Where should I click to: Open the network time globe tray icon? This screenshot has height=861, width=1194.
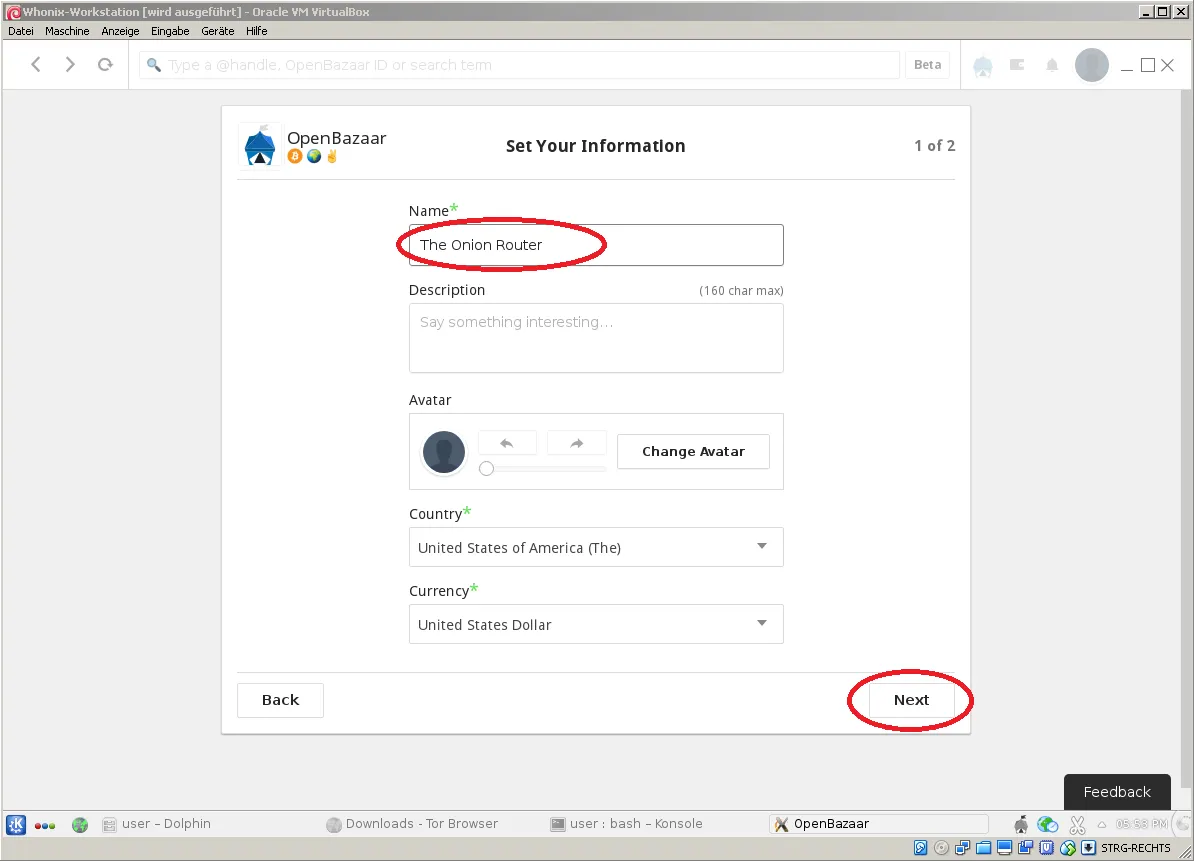pos(1048,824)
